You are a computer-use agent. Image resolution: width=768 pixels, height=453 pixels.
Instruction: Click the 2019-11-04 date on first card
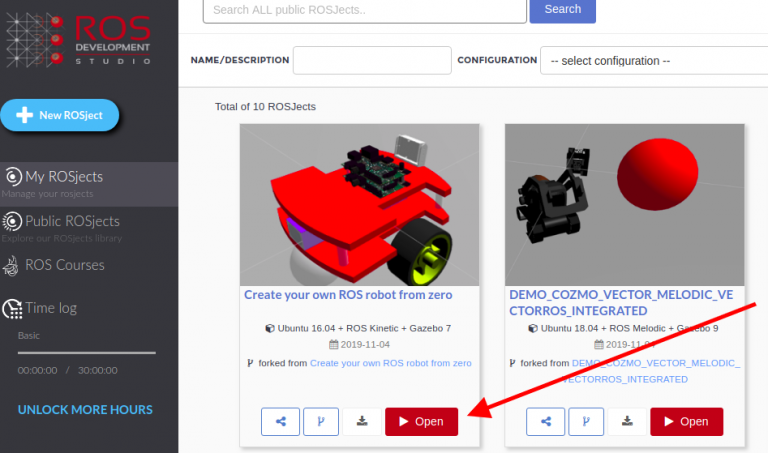tap(365, 345)
